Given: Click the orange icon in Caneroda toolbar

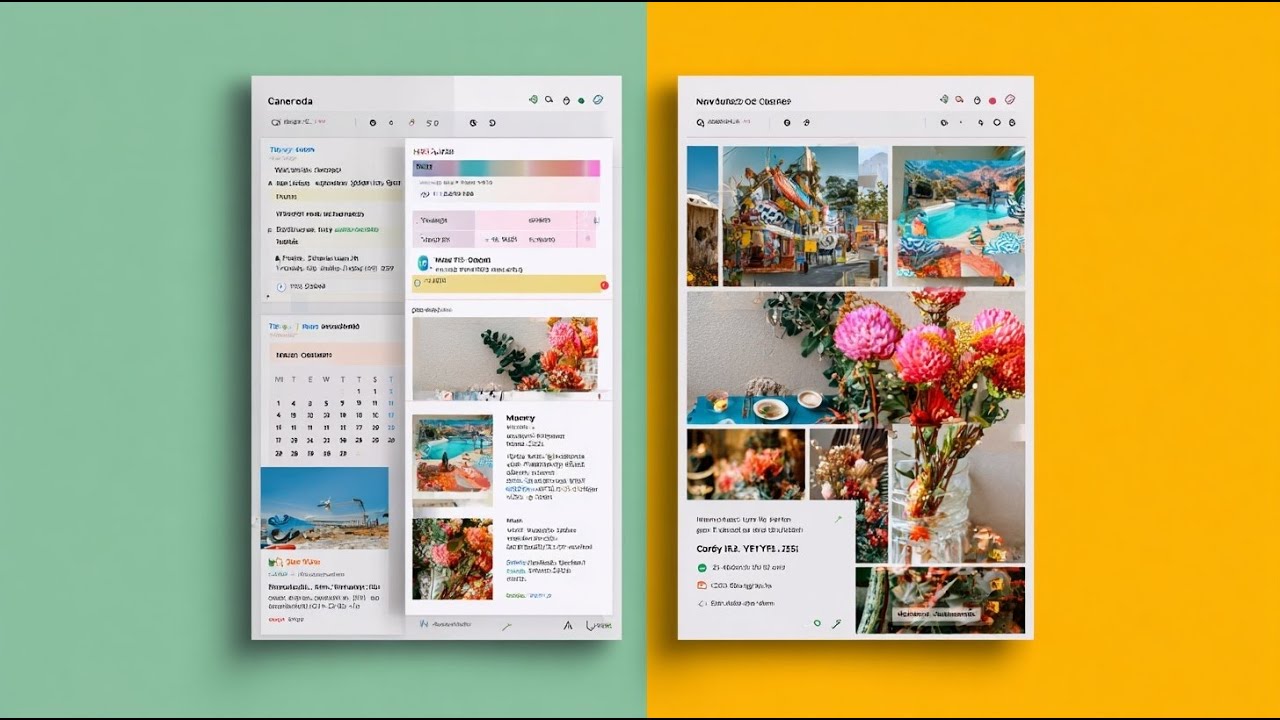Looking at the screenshot, I should (413, 122).
